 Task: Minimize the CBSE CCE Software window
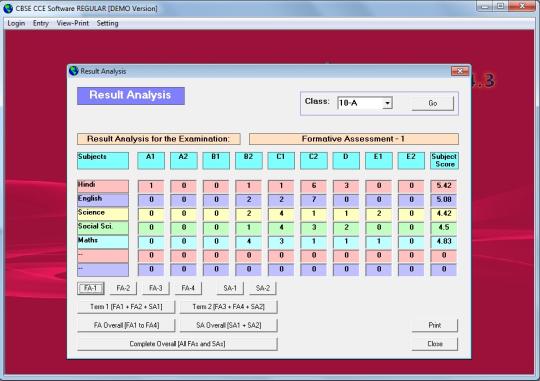tap(485, 6)
